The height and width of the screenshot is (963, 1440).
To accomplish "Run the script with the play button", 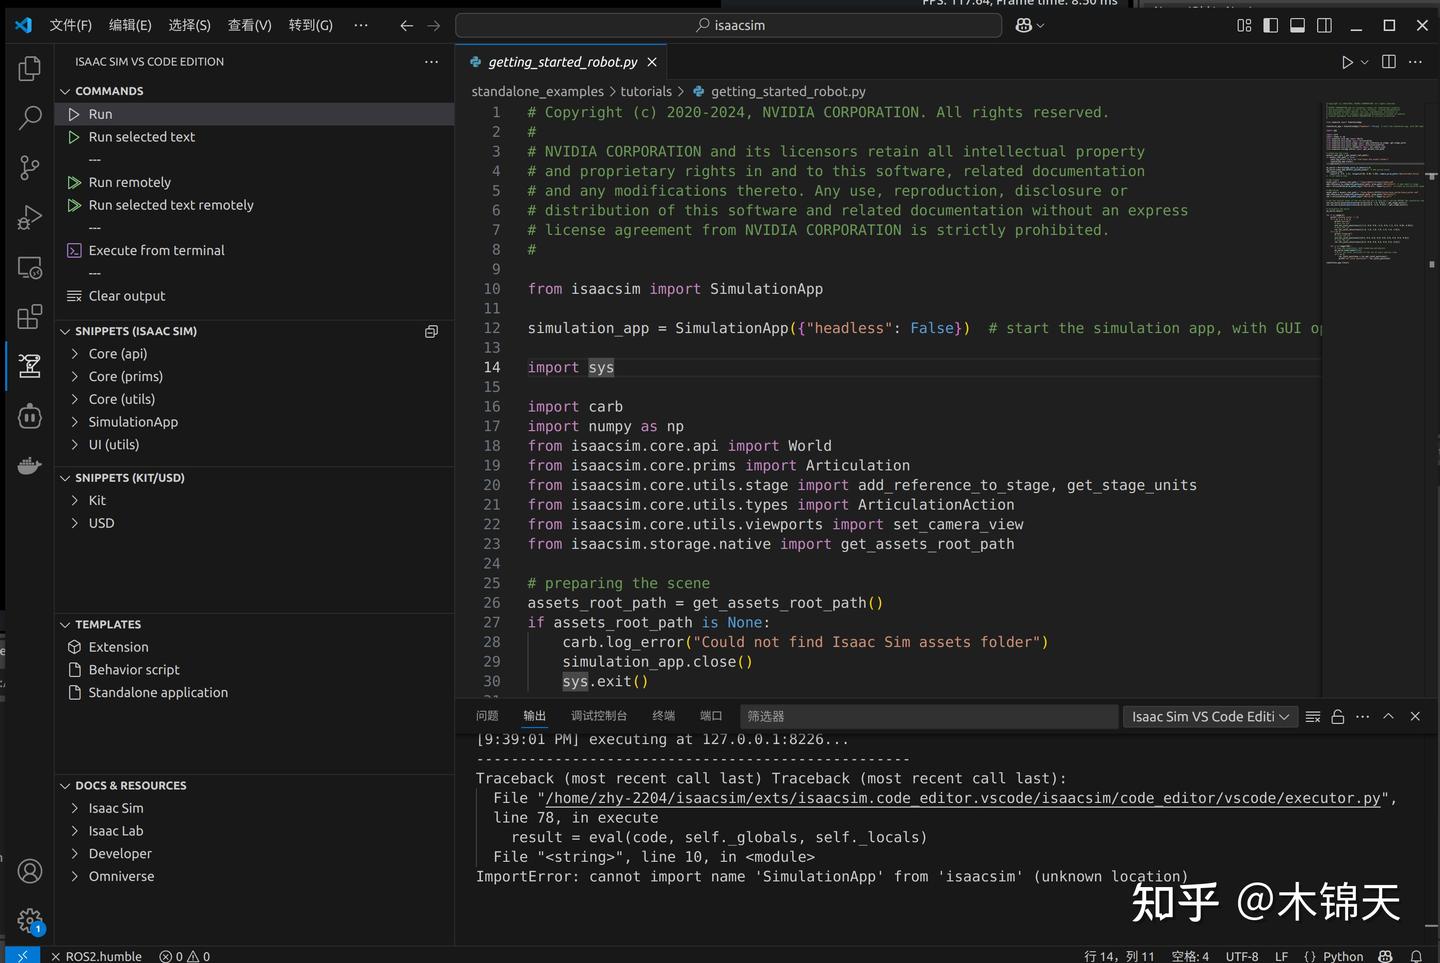I will [x=1346, y=61].
